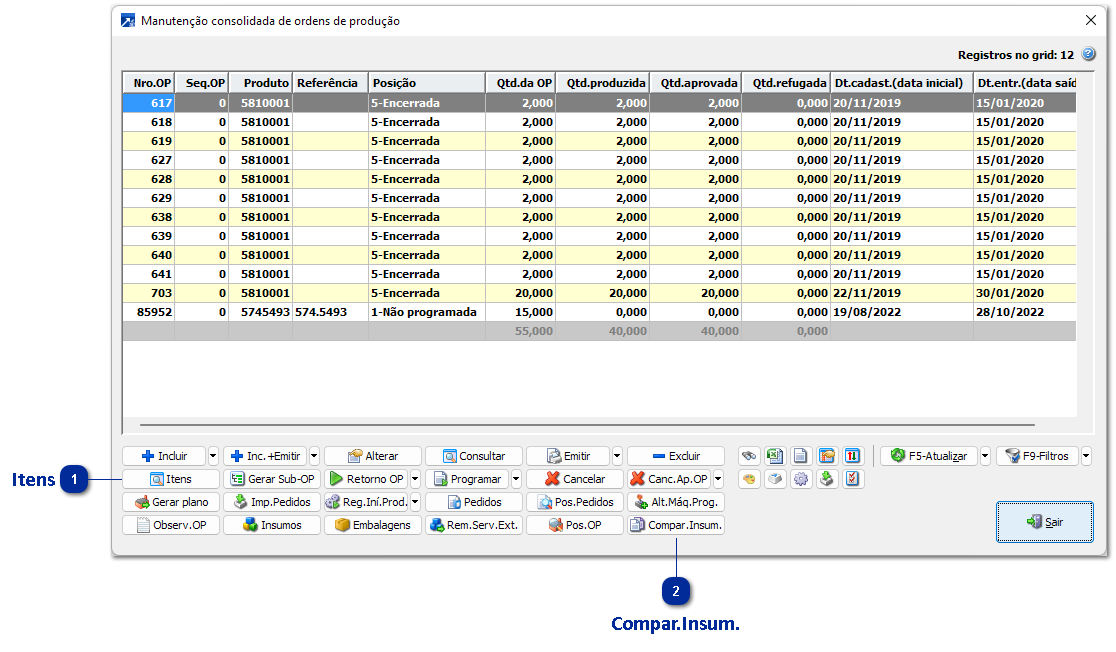Image resolution: width=1116 pixels, height=652 pixels.
Task: Click the red-green sort arrows icon
Action: [852, 455]
